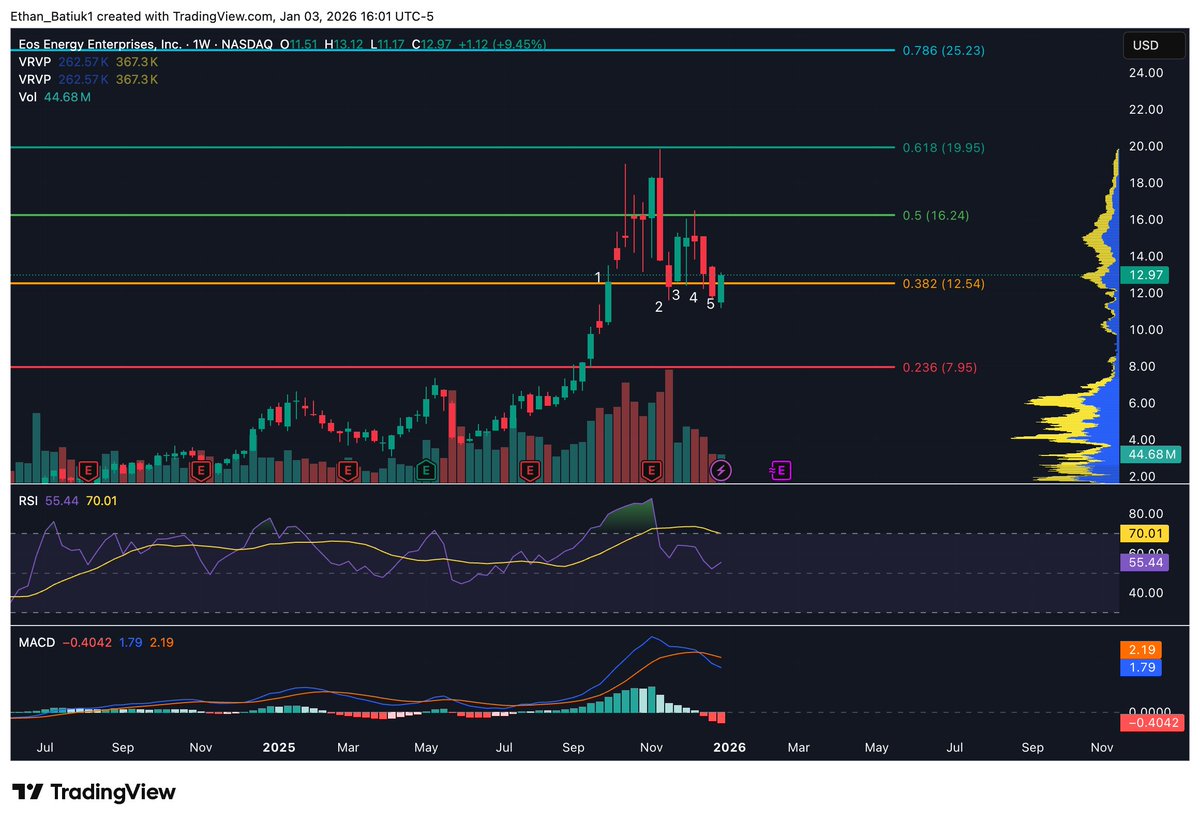Click the 24.00 price axis label

(1147, 73)
